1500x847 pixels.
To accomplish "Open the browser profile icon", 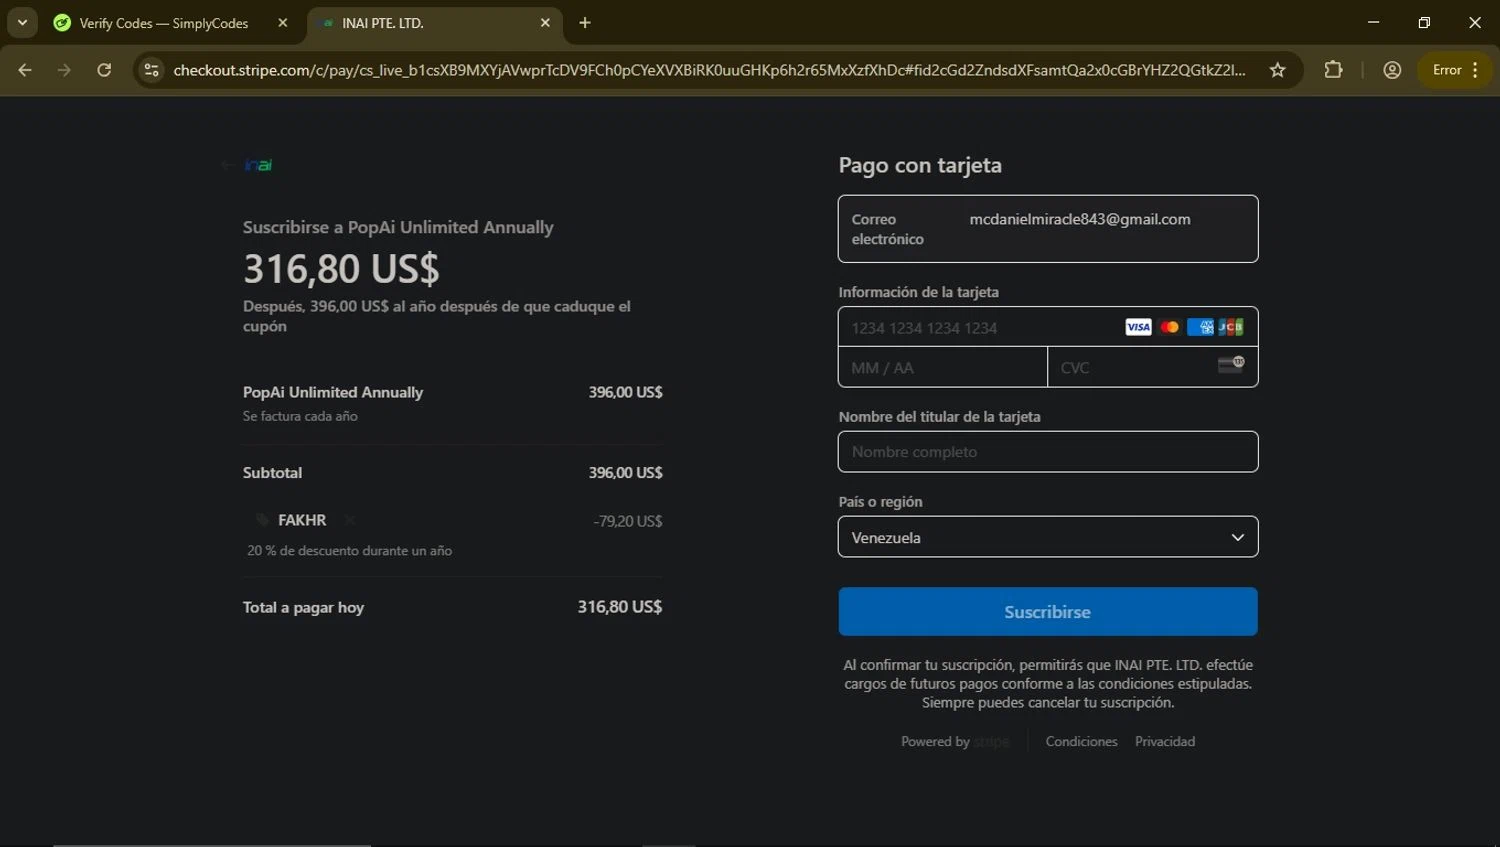I will (1392, 70).
